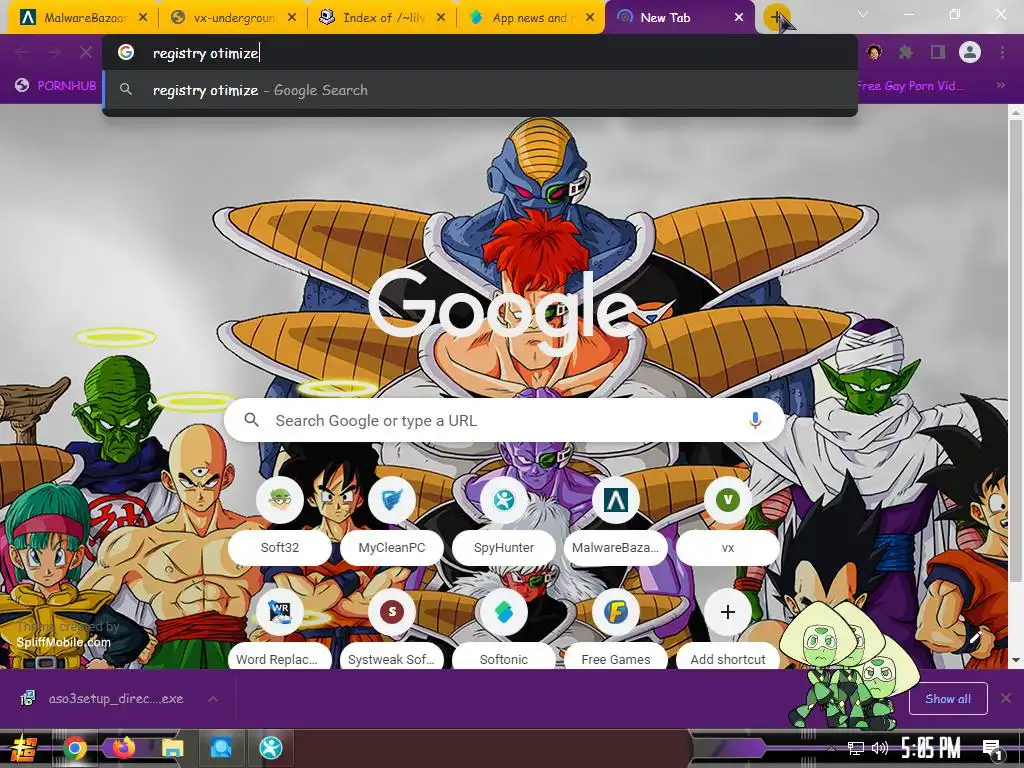This screenshot has height=768, width=1024.
Task: Customize this page with pencil icon
Action: point(975,637)
